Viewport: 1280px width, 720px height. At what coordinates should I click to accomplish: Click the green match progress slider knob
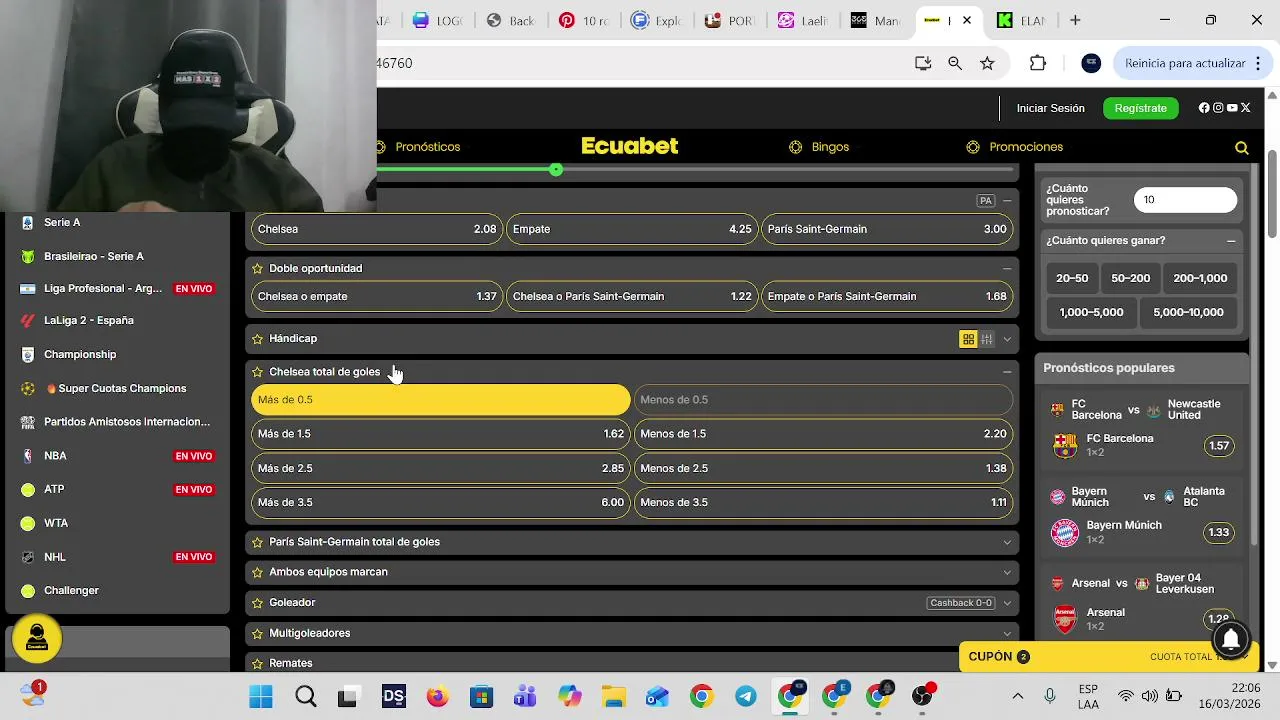pos(556,170)
